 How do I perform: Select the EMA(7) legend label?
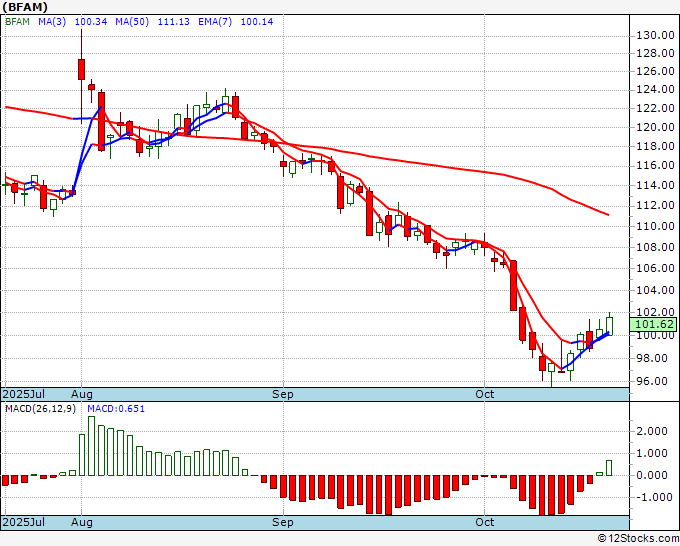tap(215, 22)
